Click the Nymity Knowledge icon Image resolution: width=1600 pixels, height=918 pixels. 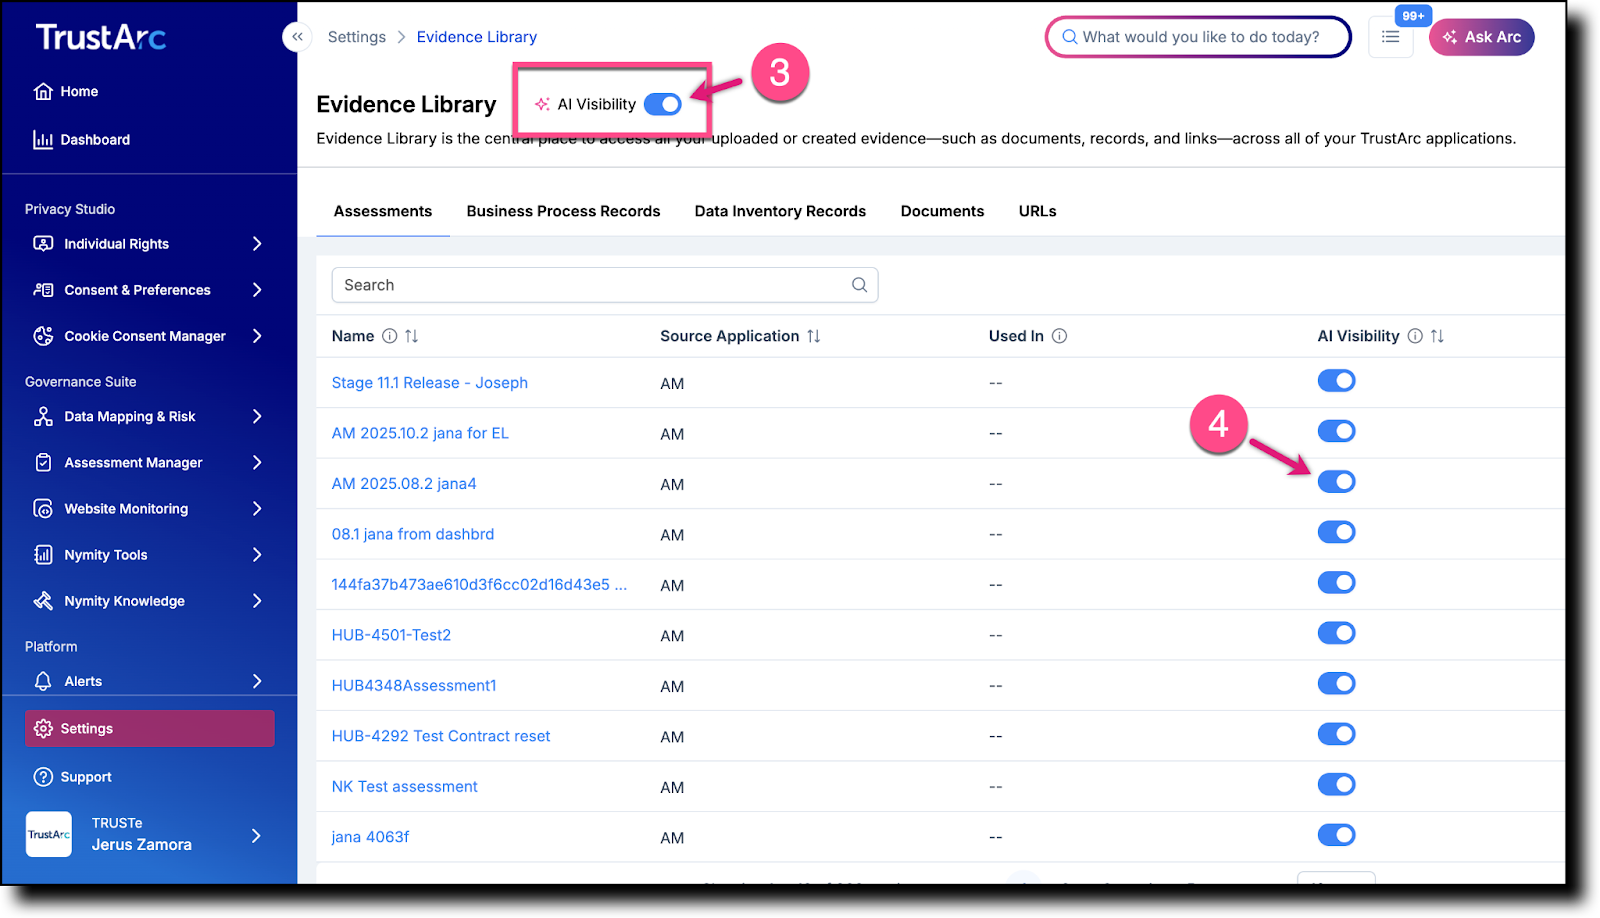[x=43, y=600]
